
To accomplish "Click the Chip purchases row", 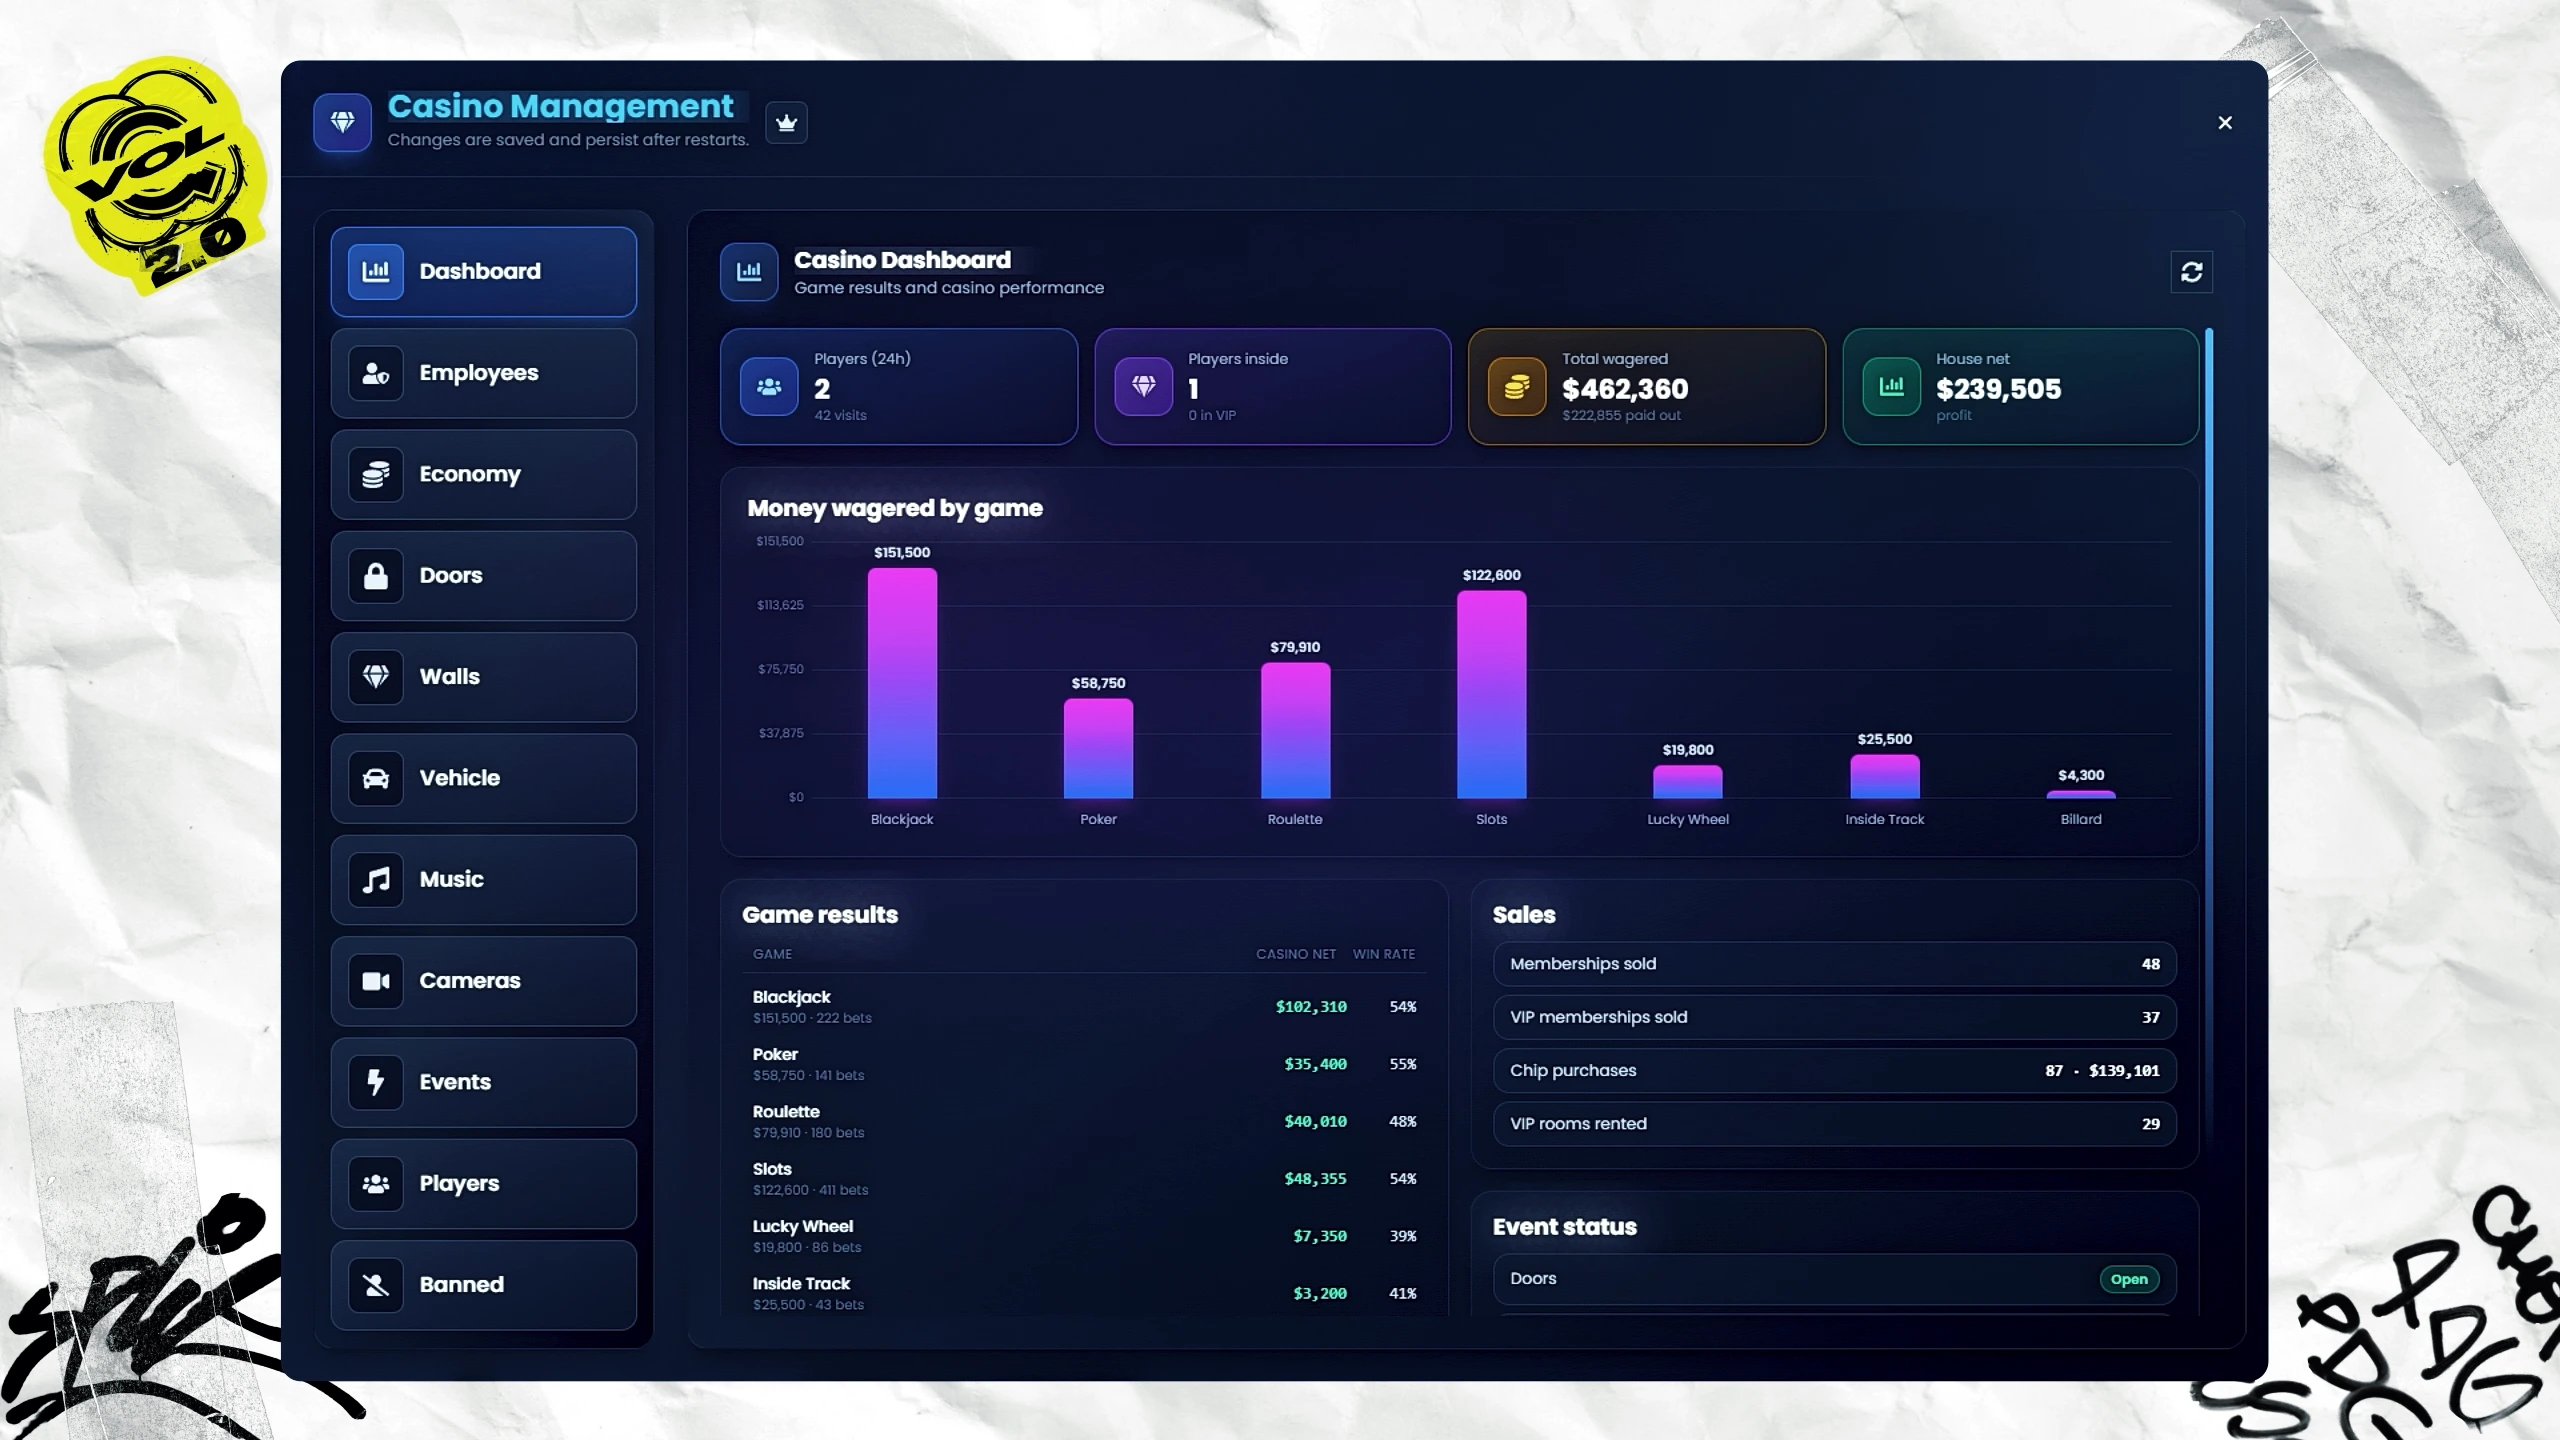I will click(x=1834, y=1070).
